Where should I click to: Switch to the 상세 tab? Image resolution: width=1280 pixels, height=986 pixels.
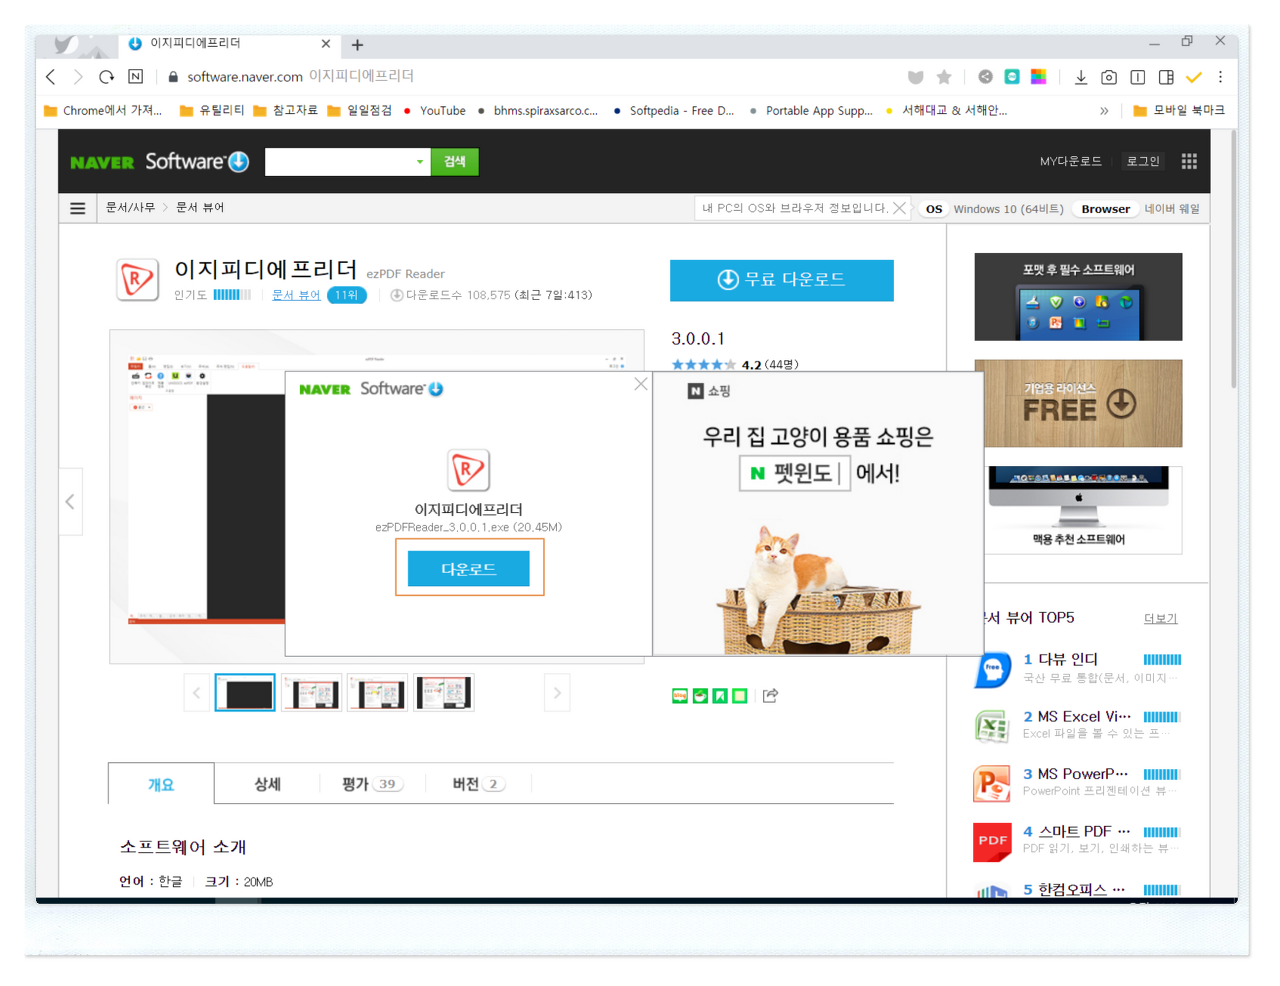tap(267, 784)
